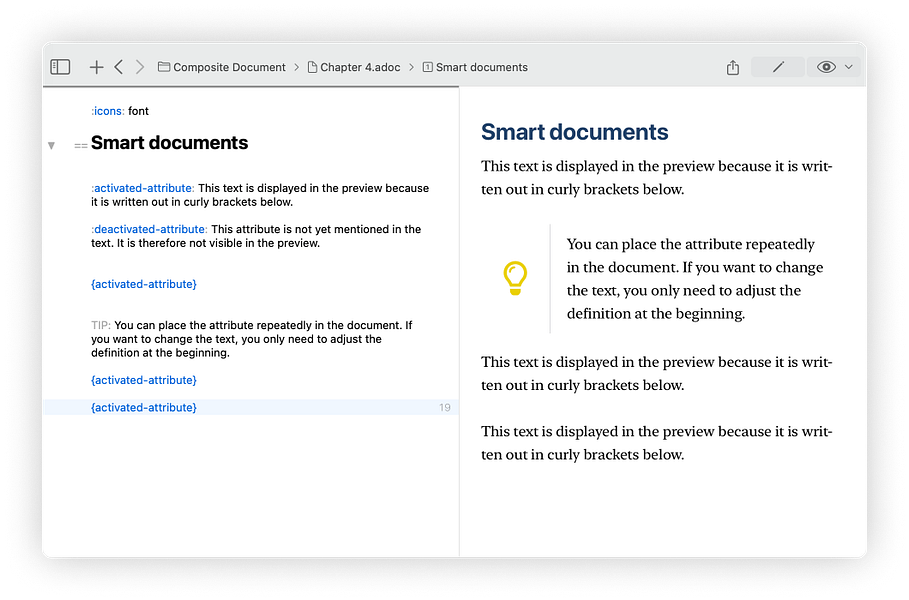Click the == heading marker in editor

click(x=81, y=146)
